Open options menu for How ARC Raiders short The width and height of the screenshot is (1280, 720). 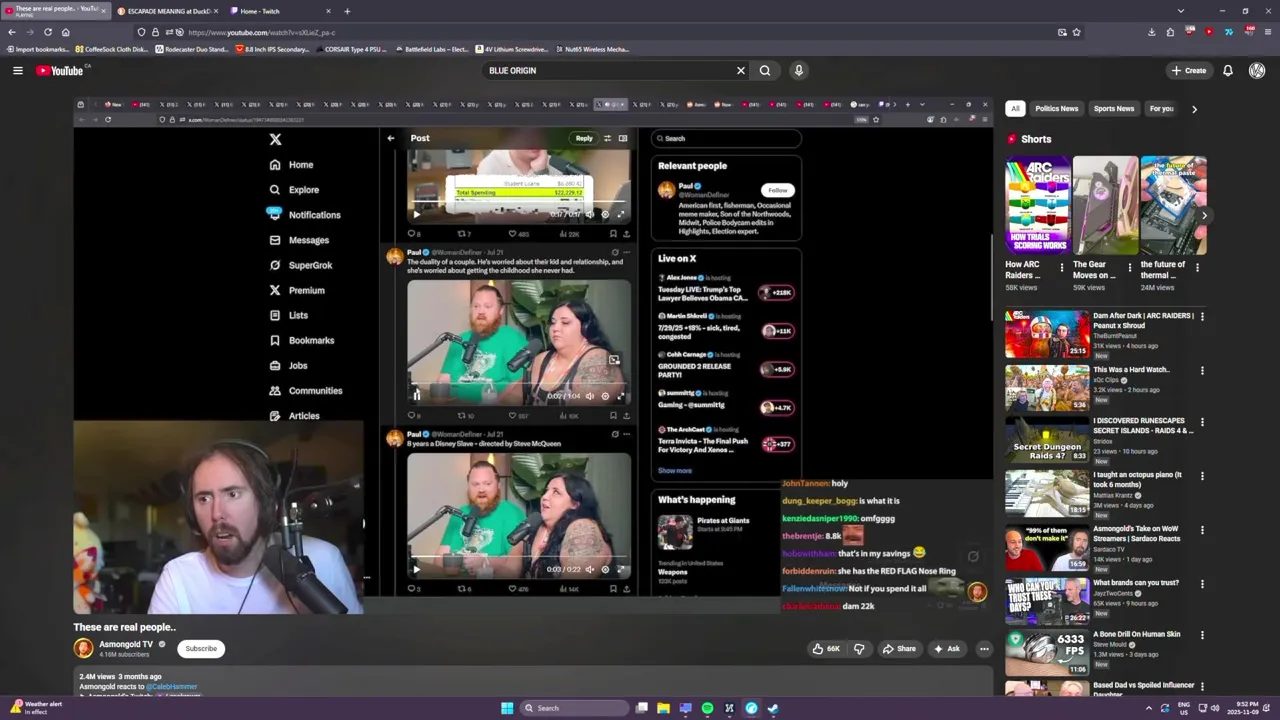pyautogui.click(x=1062, y=267)
